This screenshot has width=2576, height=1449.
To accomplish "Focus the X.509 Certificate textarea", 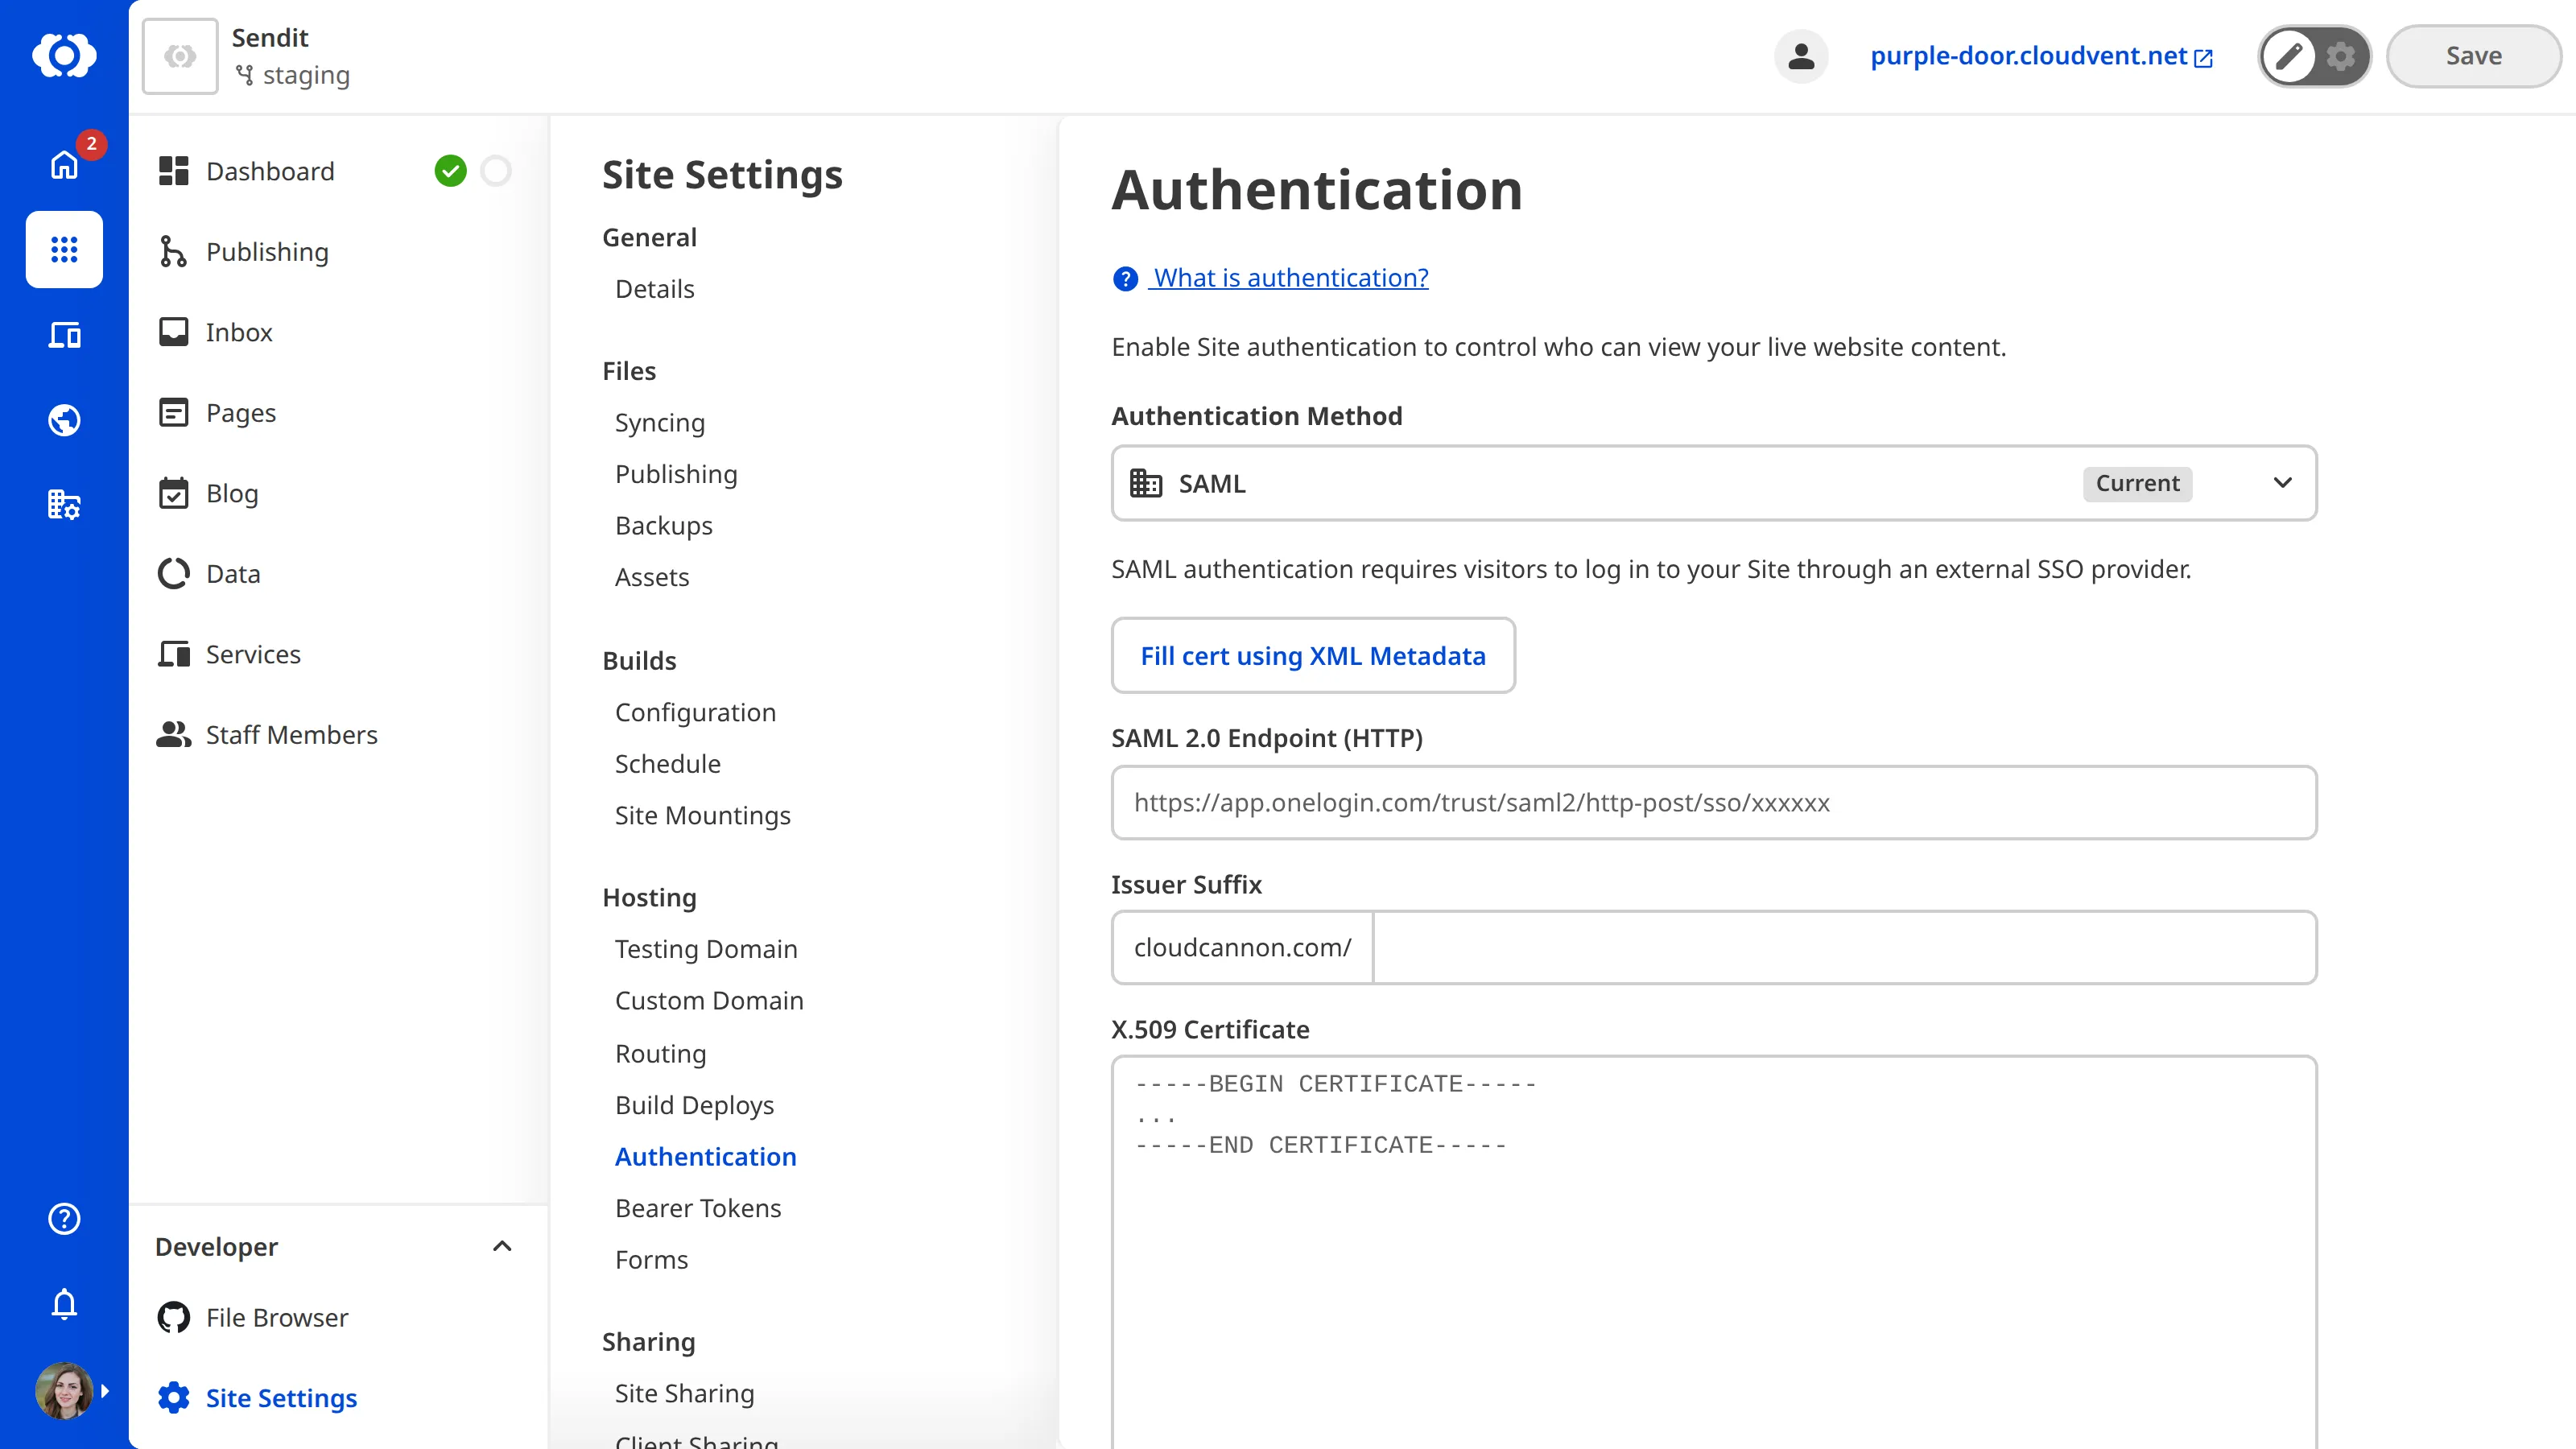I will pos(1714,1252).
